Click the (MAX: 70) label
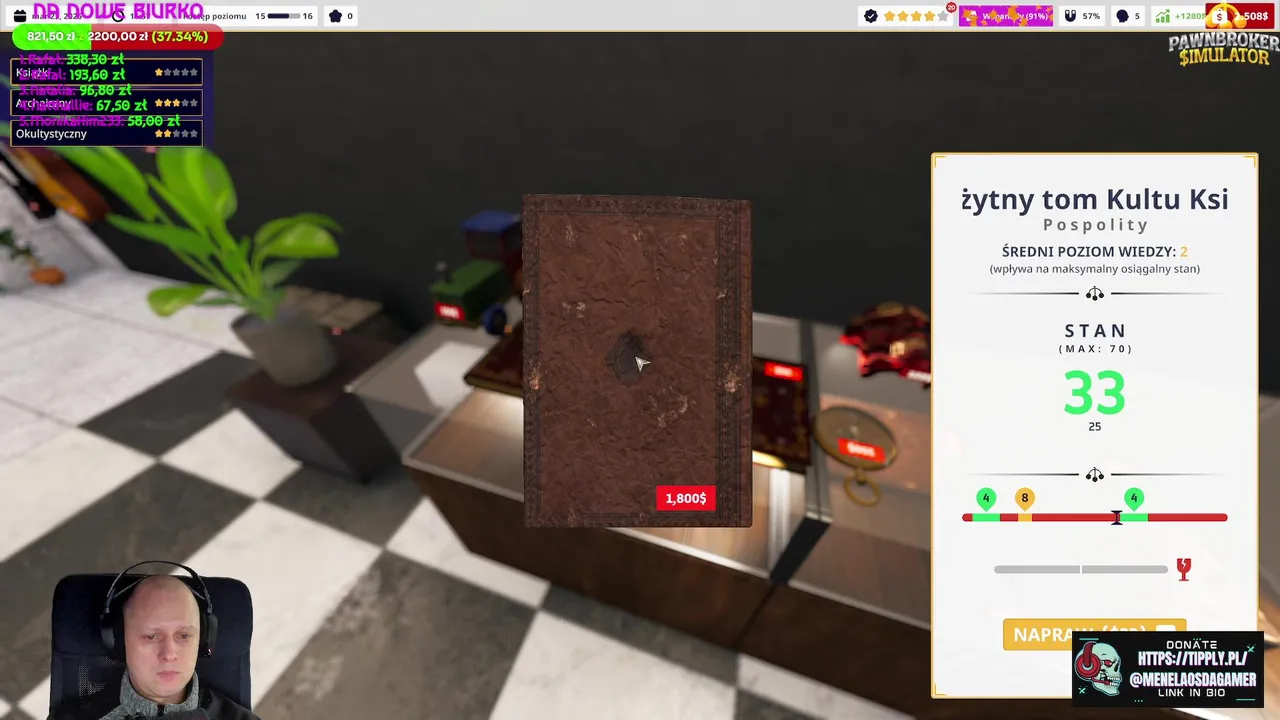The width and height of the screenshot is (1280, 720). pyautogui.click(x=1095, y=349)
